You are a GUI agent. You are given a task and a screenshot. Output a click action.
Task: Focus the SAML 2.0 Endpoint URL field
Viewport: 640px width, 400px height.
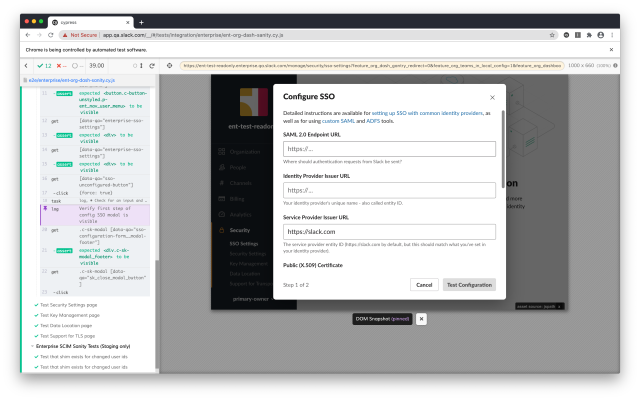[x=389, y=149]
